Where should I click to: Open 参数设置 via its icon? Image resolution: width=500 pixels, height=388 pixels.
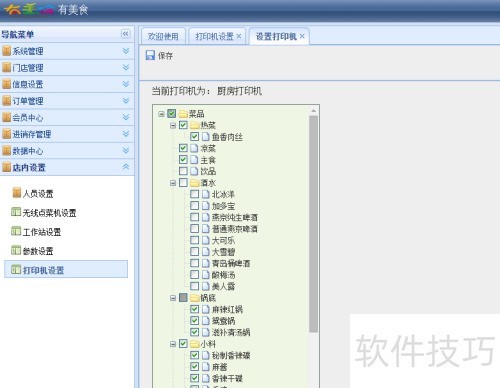(16, 250)
